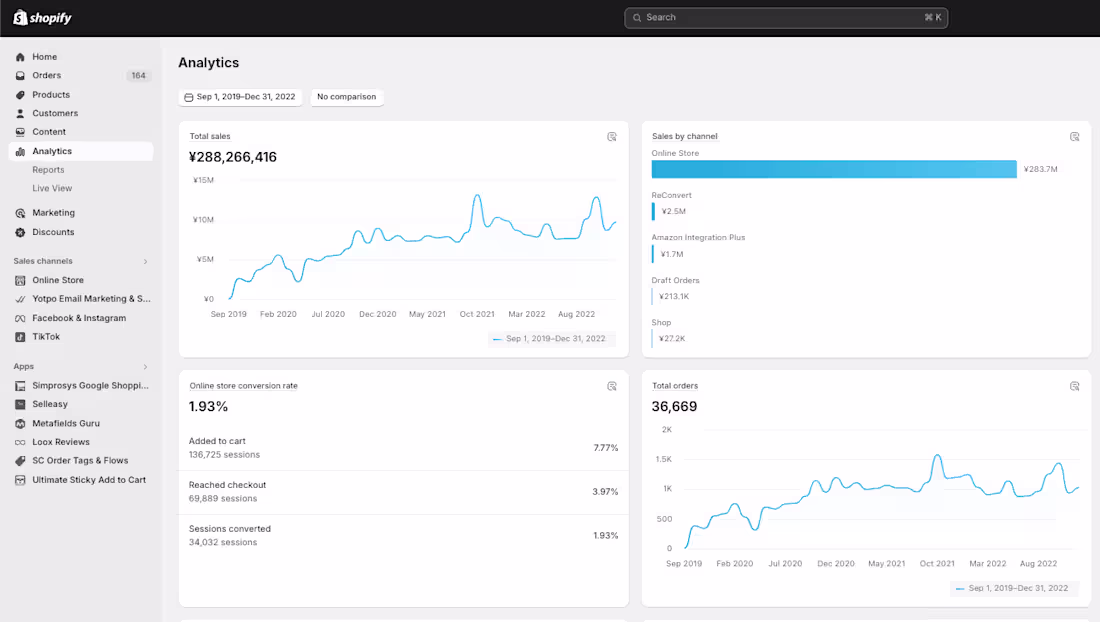This screenshot has height=622, width=1100.
Task: Click the Total sales title link
Action: click(x=210, y=137)
